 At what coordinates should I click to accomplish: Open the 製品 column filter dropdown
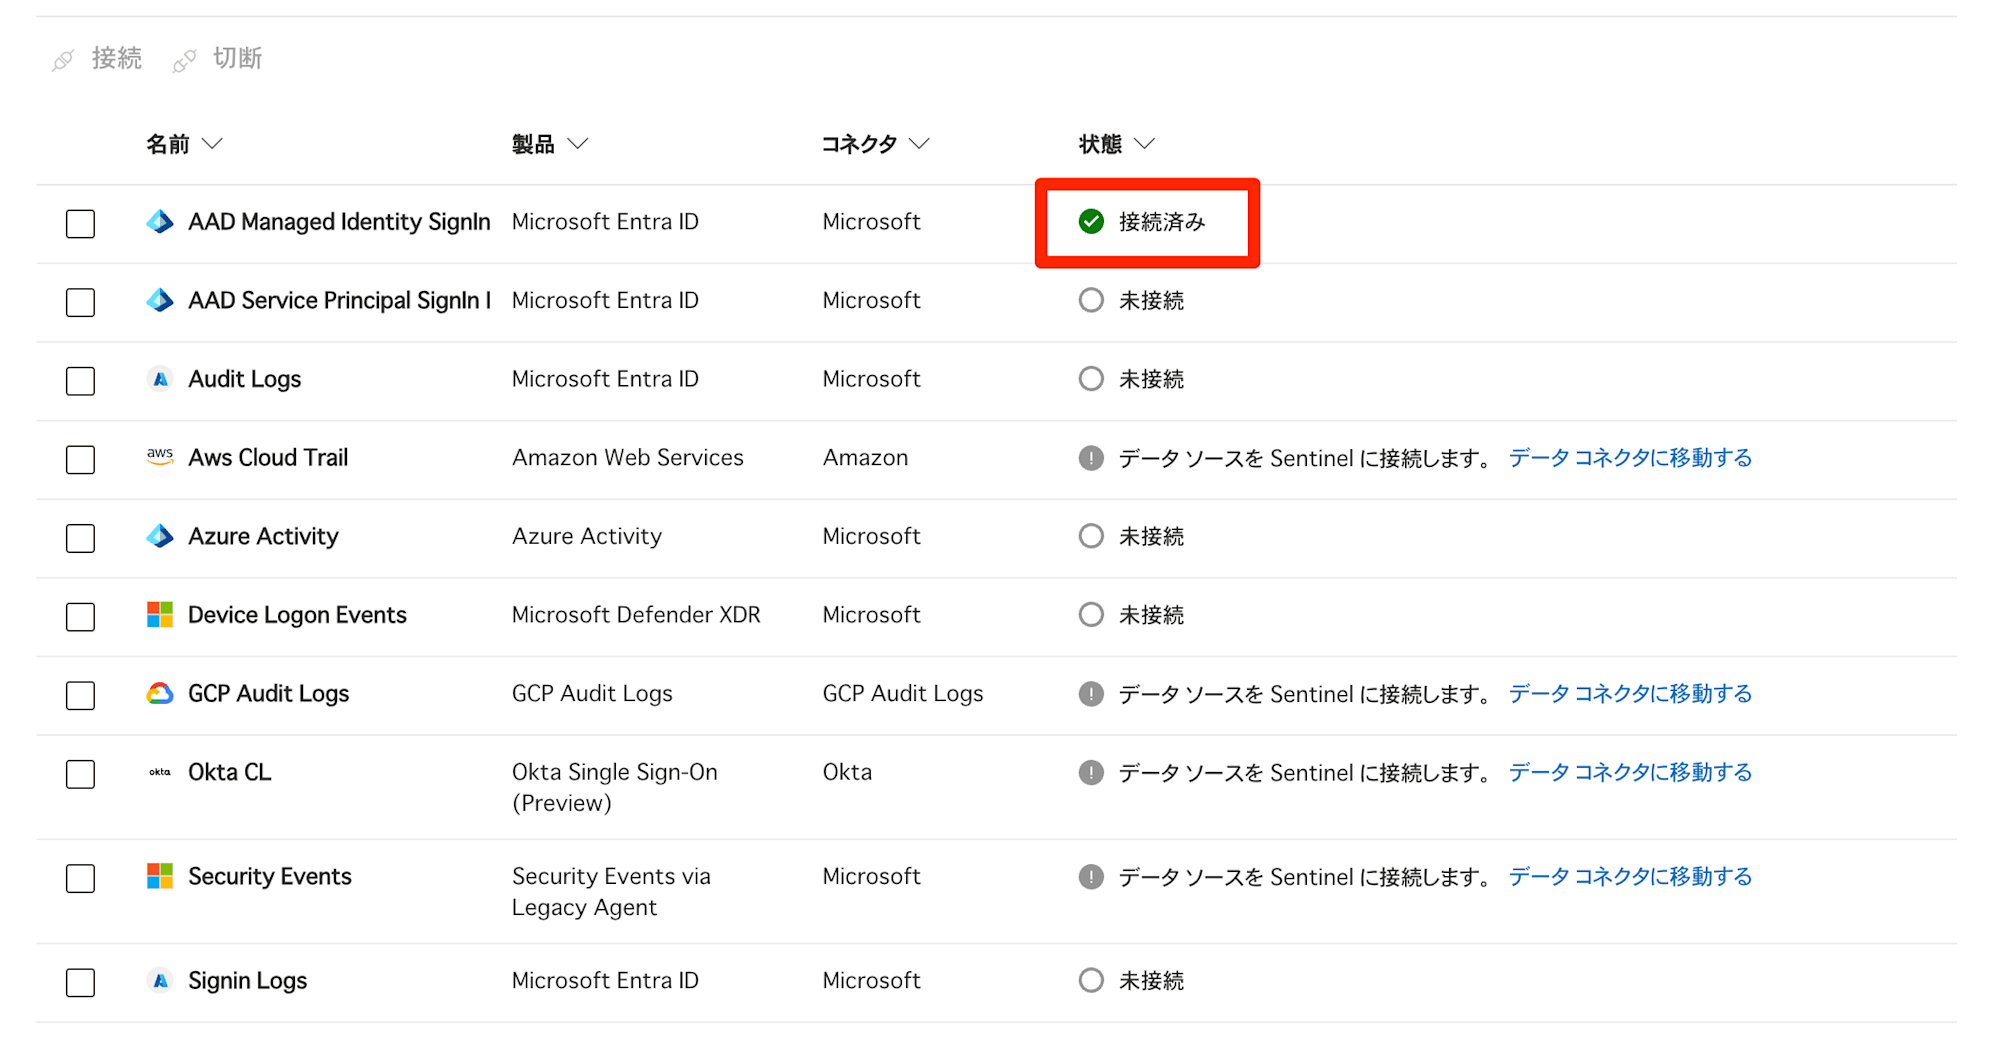pyautogui.click(x=578, y=144)
